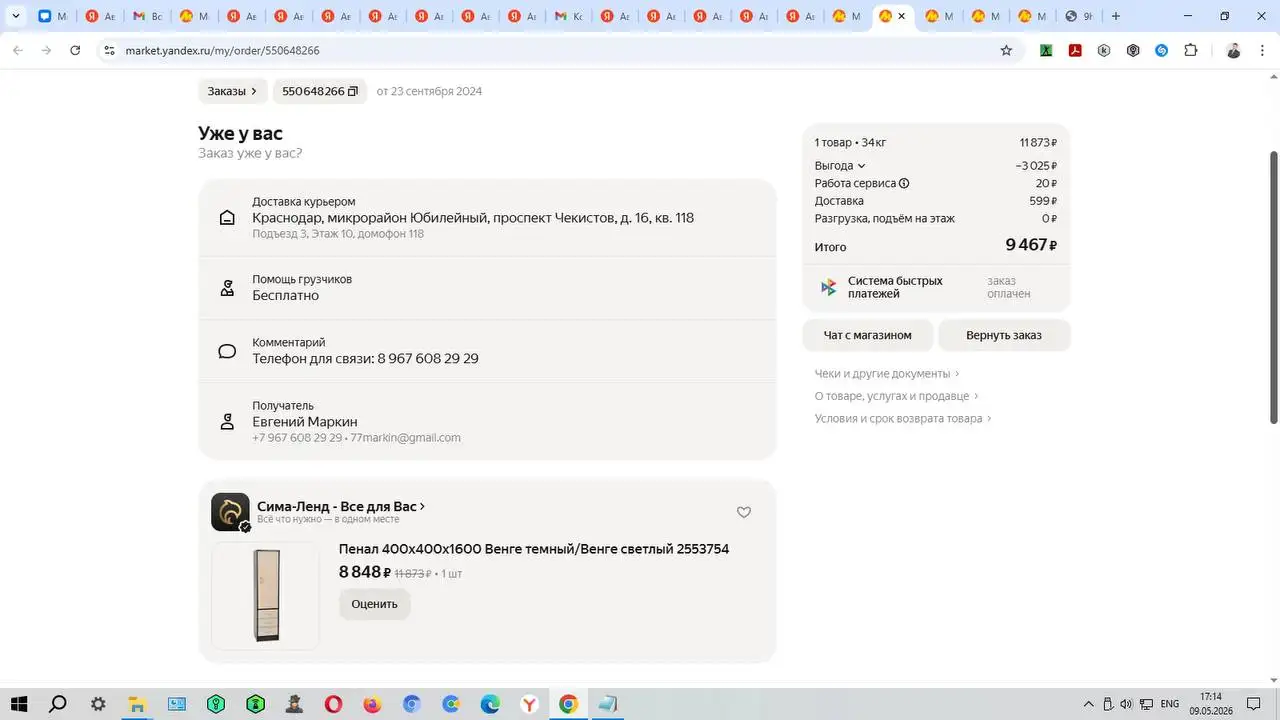Open the Сима-Ленд store logo

tap(230, 512)
